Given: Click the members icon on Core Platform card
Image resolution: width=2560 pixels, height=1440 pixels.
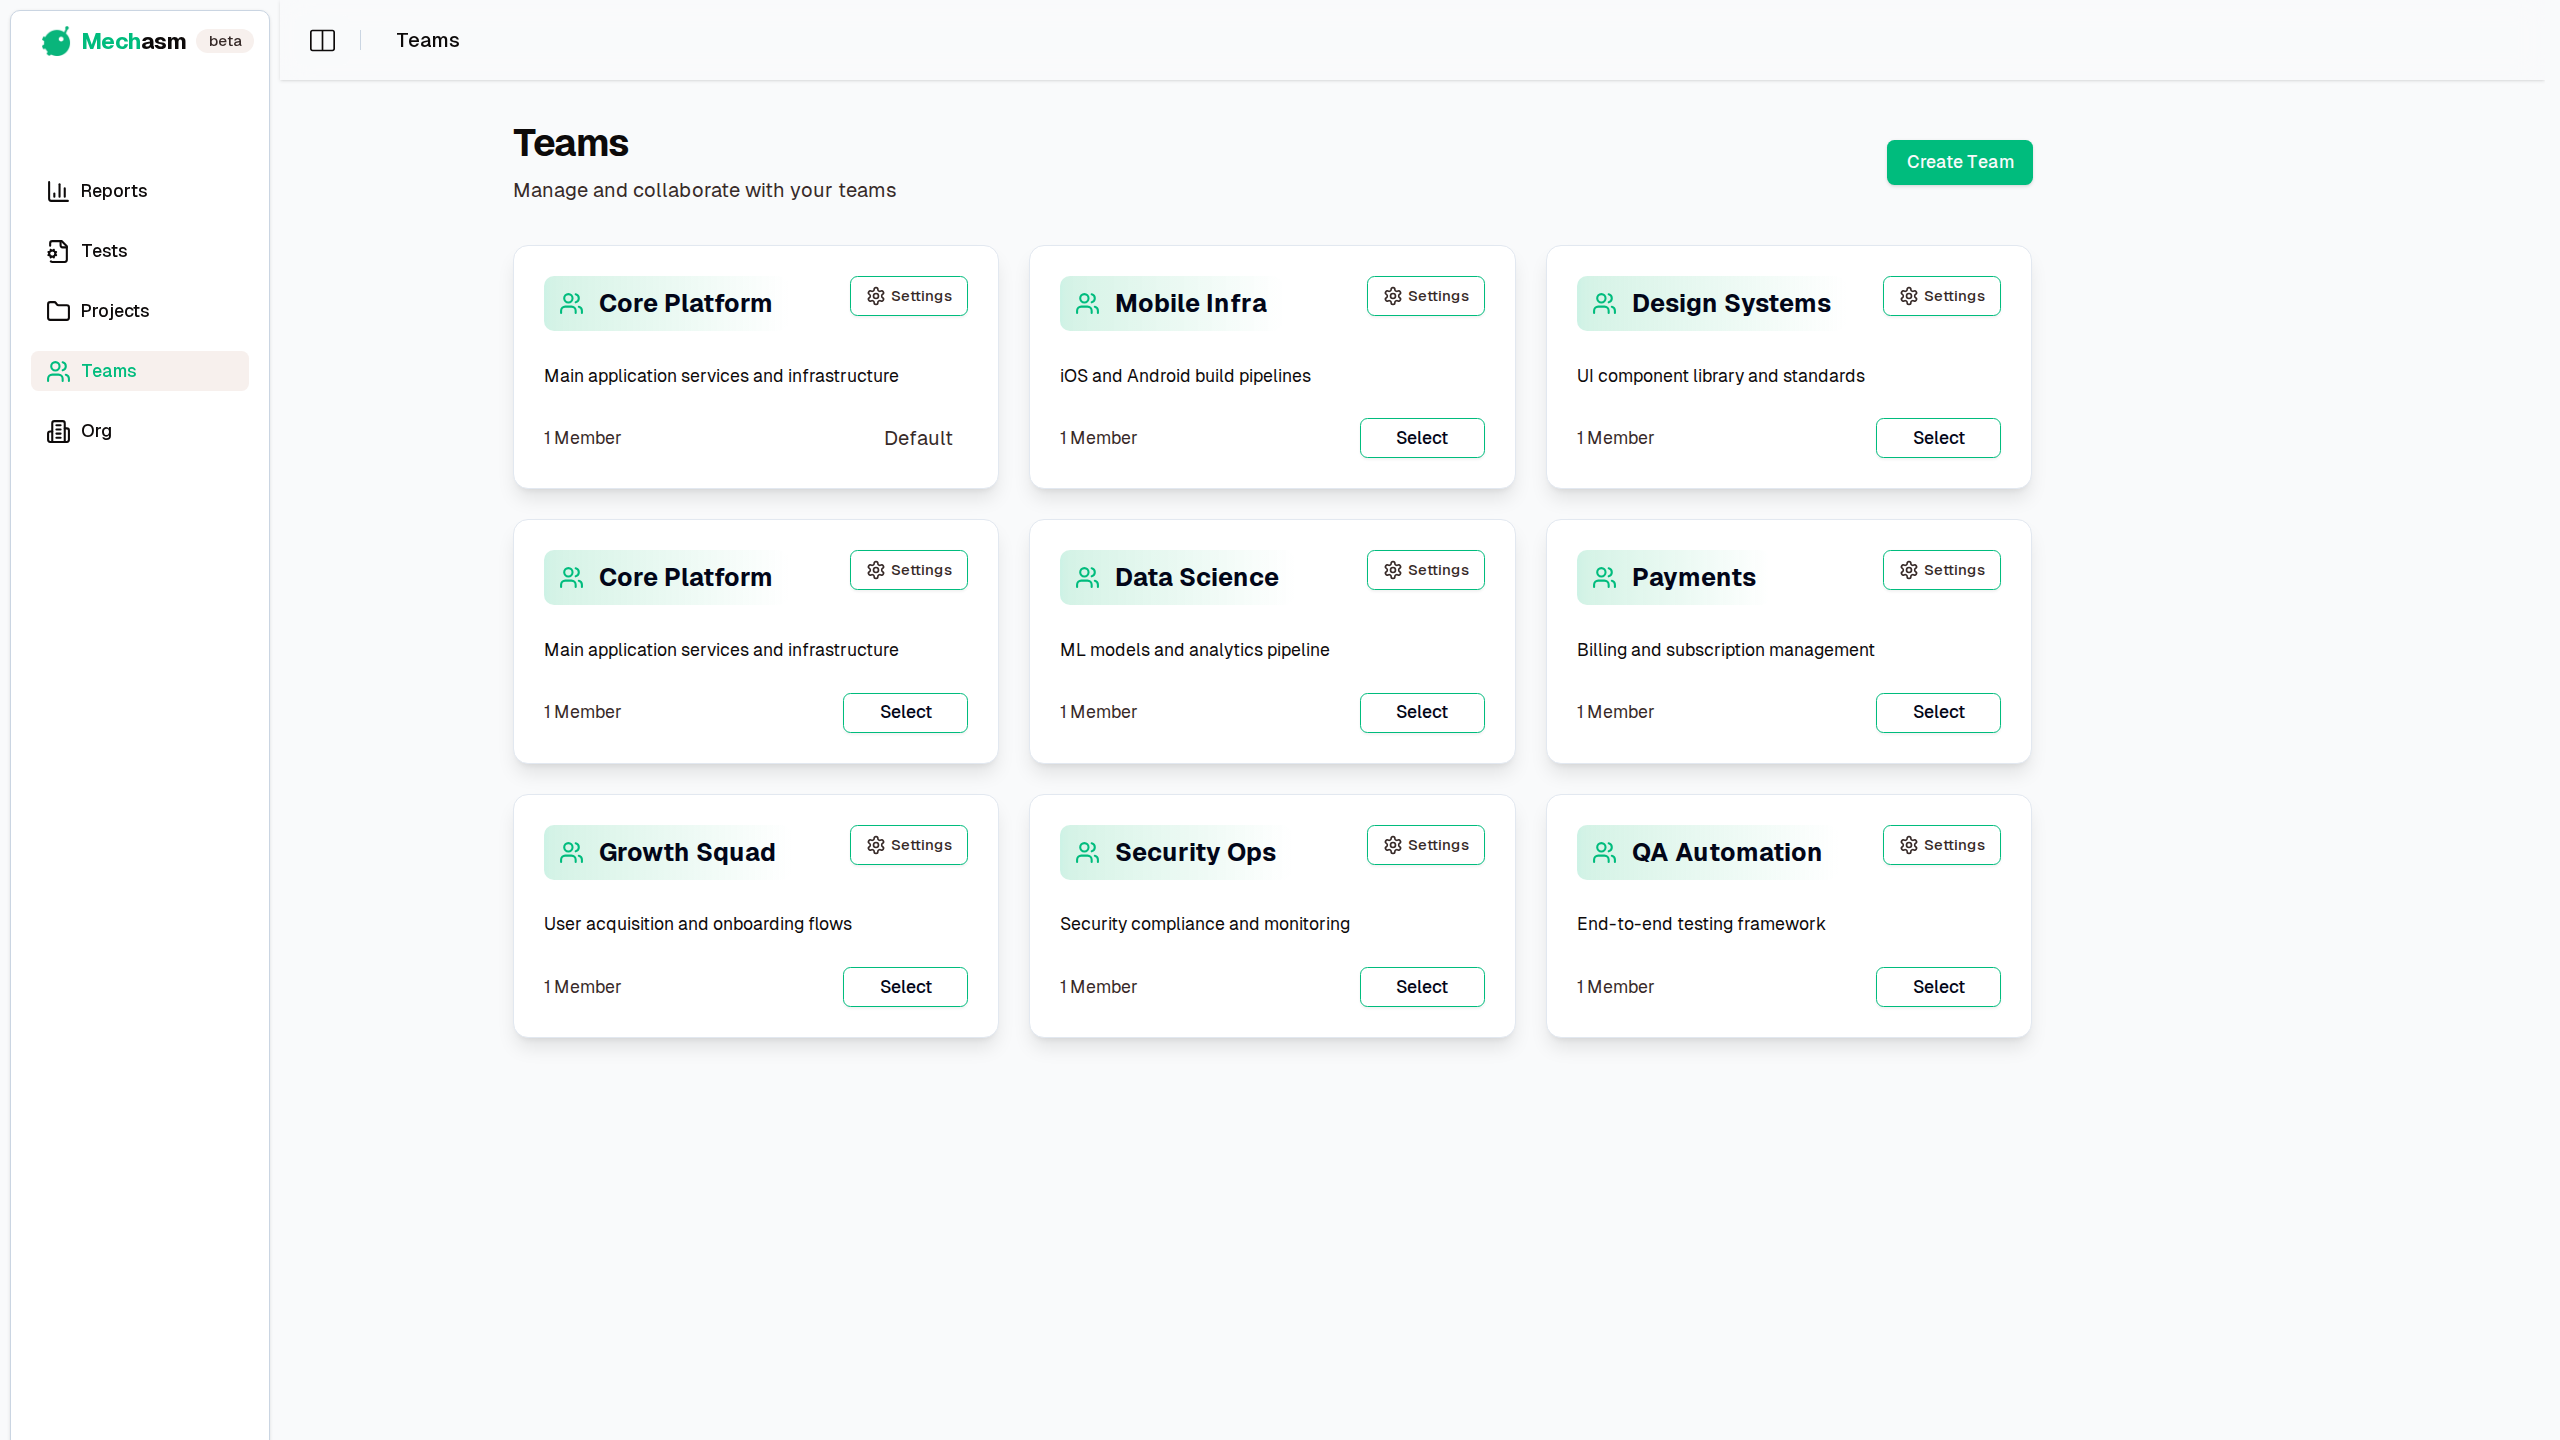Looking at the screenshot, I should click(571, 303).
